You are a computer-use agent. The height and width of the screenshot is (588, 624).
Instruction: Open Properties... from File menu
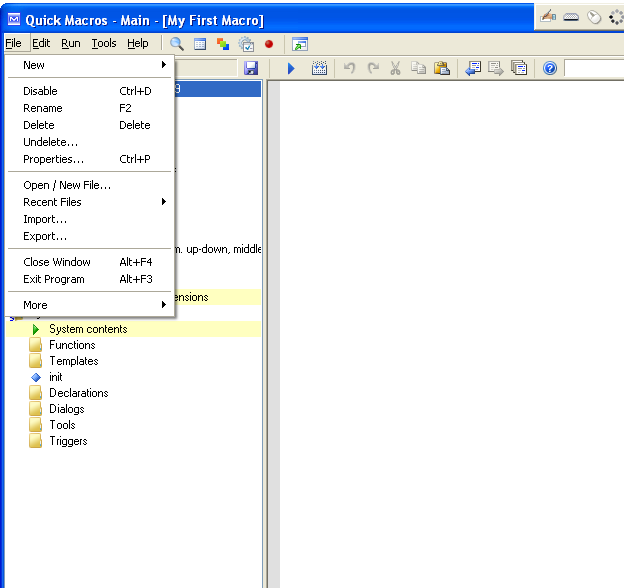91,159
